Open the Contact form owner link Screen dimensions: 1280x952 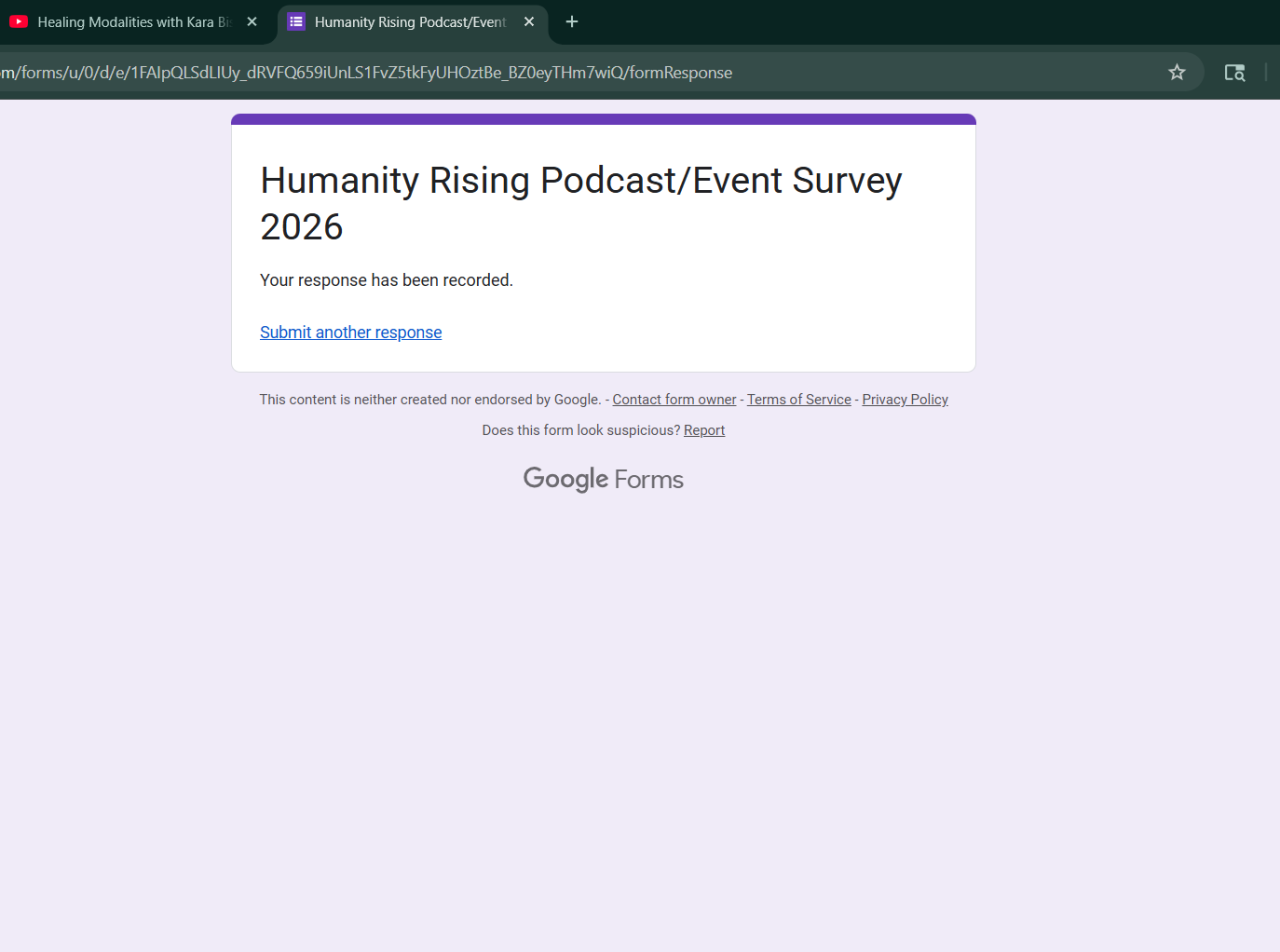click(674, 400)
